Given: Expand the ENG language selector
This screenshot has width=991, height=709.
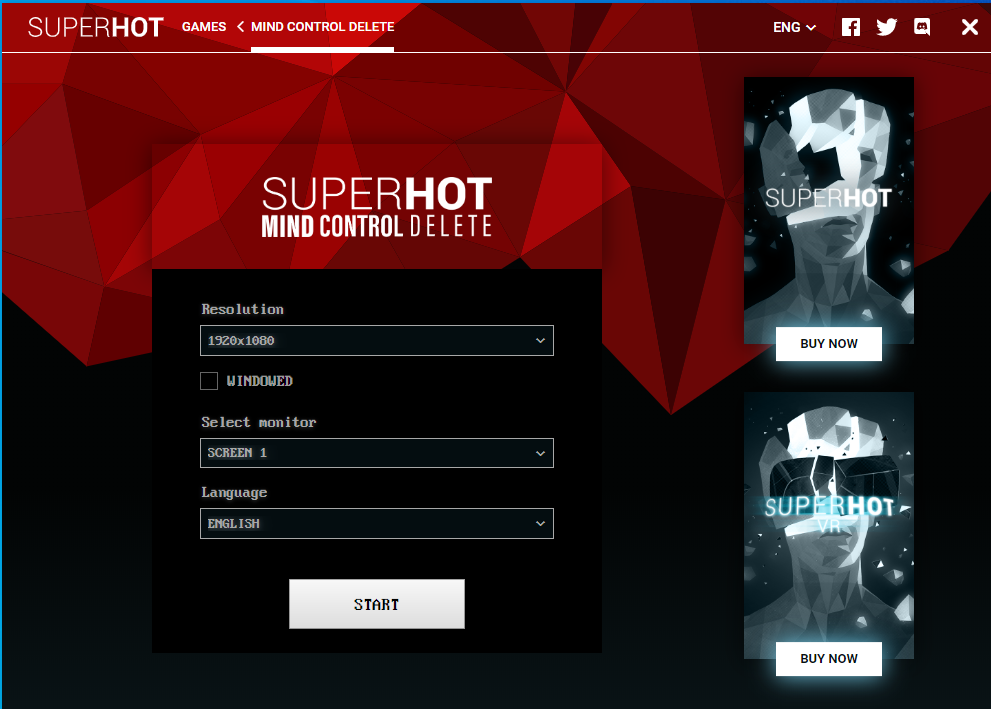Looking at the screenshot, I should click(794, 27).
